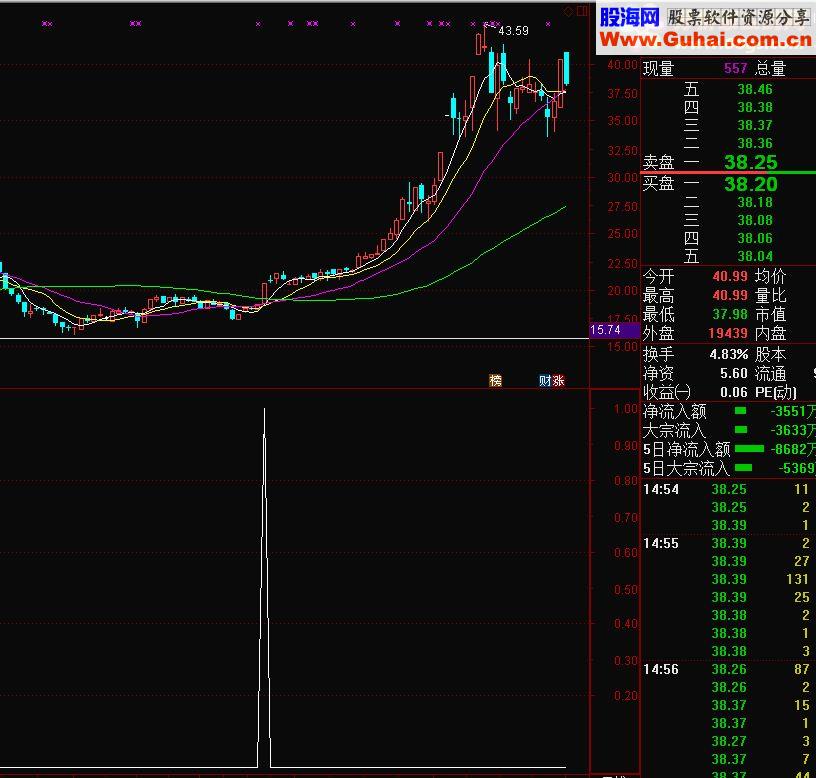Screen dimensions: 816x778
Task: Click the 量比 label
Action: (x=770, y=295)
